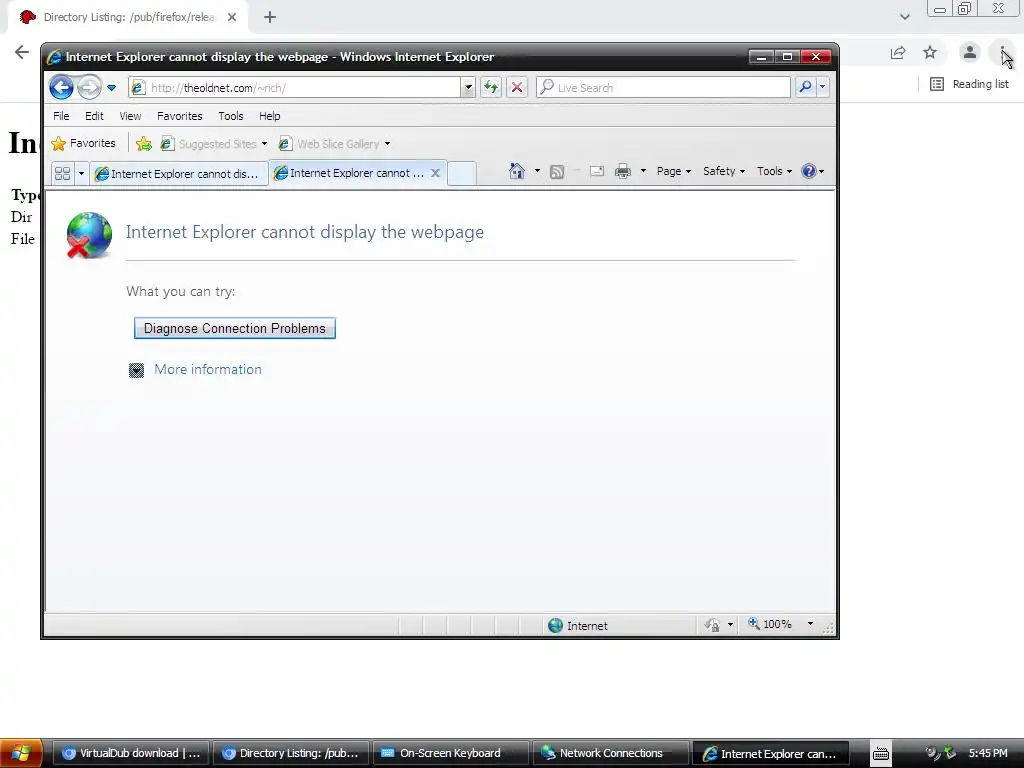Open Chrome profile avatar icon

[970, 52]
